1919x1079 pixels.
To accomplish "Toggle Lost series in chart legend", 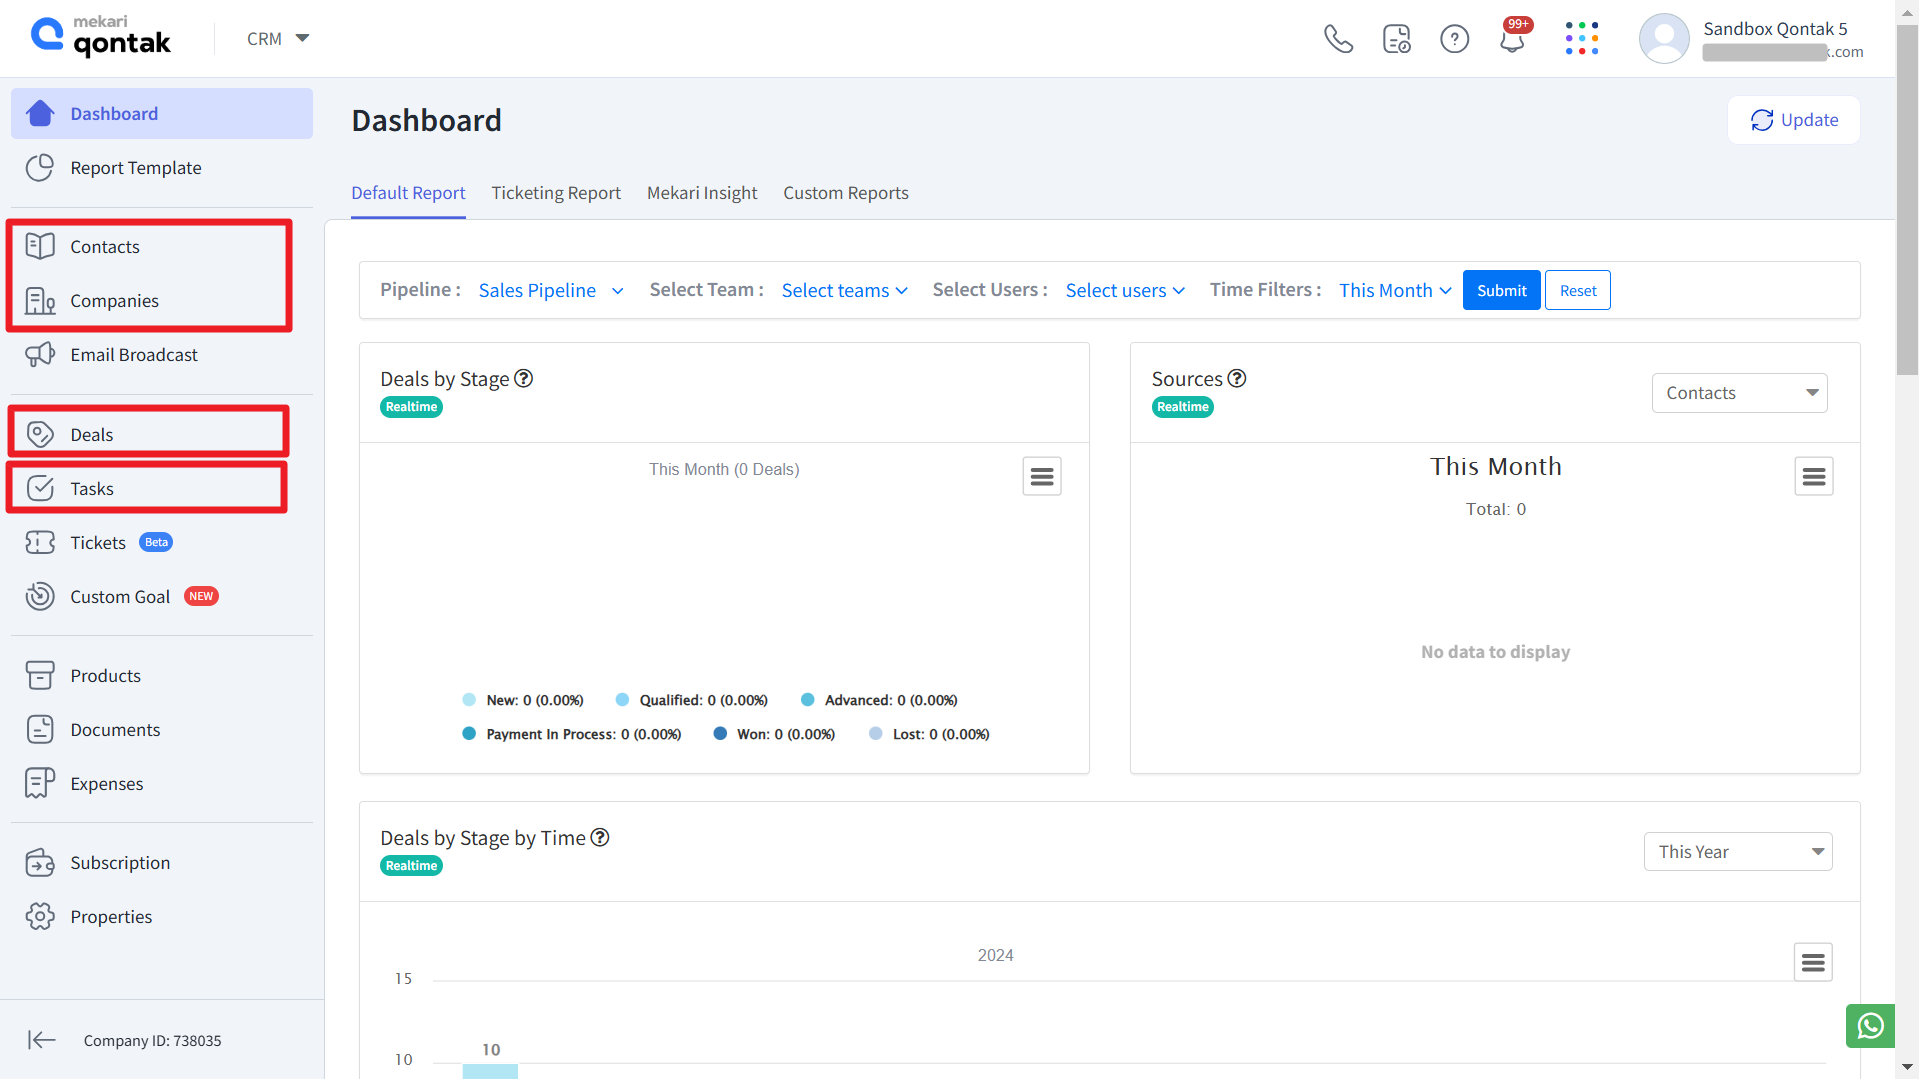I will coord(929,734).
